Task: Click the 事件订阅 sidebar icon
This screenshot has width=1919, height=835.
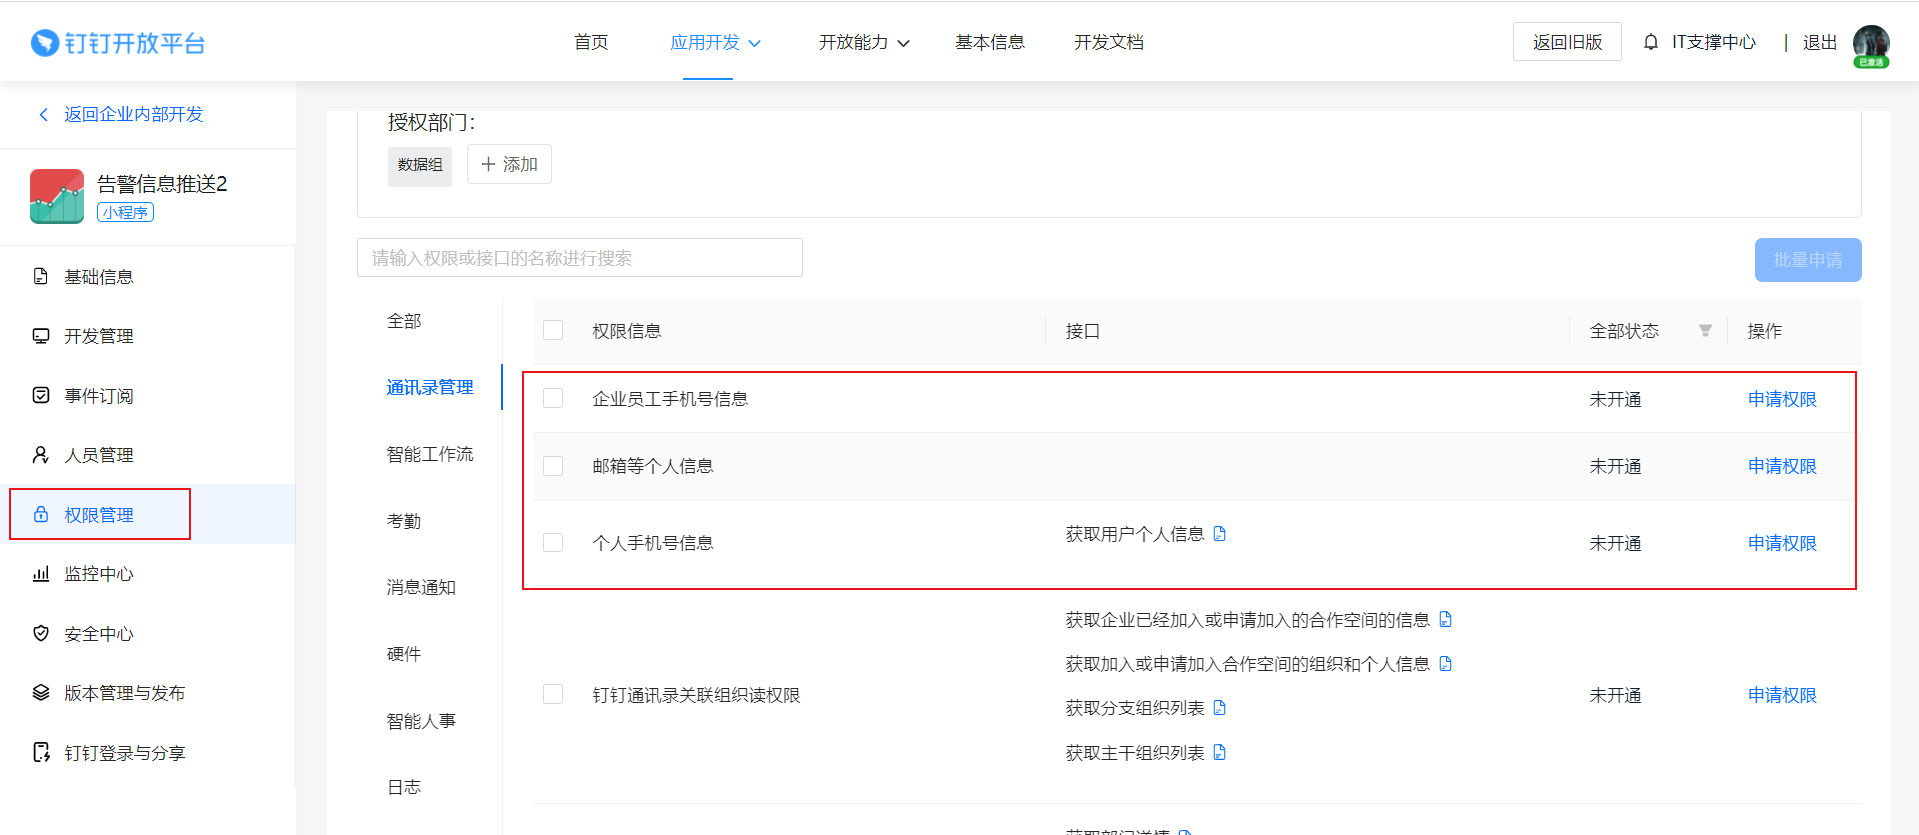Action: [x=41, y=395]
